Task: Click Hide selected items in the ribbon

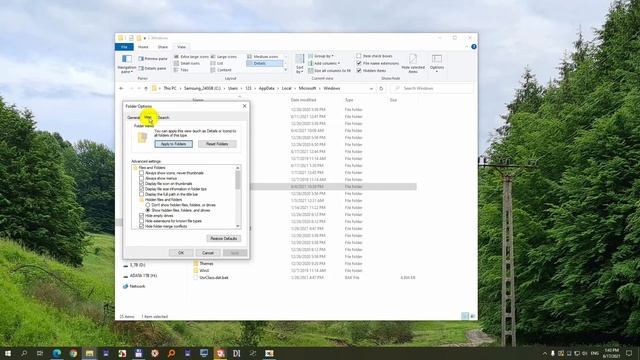Action: [x=413, y=63]
